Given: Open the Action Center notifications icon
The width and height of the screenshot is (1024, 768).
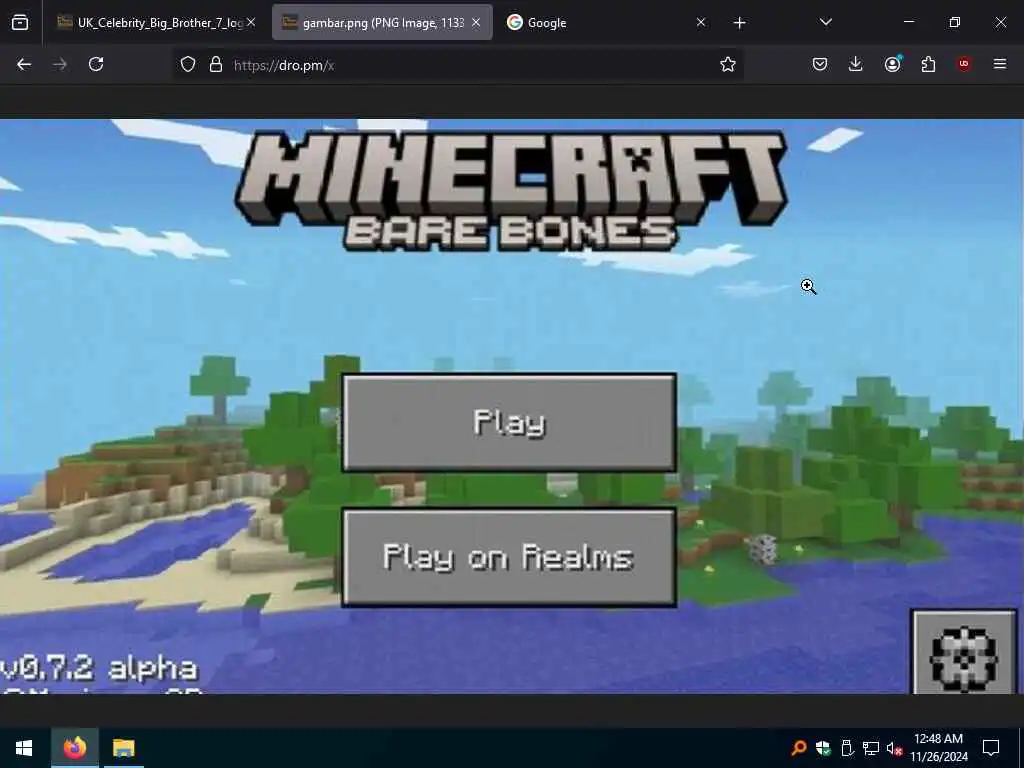Looking at the screenshot, I should [991, 748].
